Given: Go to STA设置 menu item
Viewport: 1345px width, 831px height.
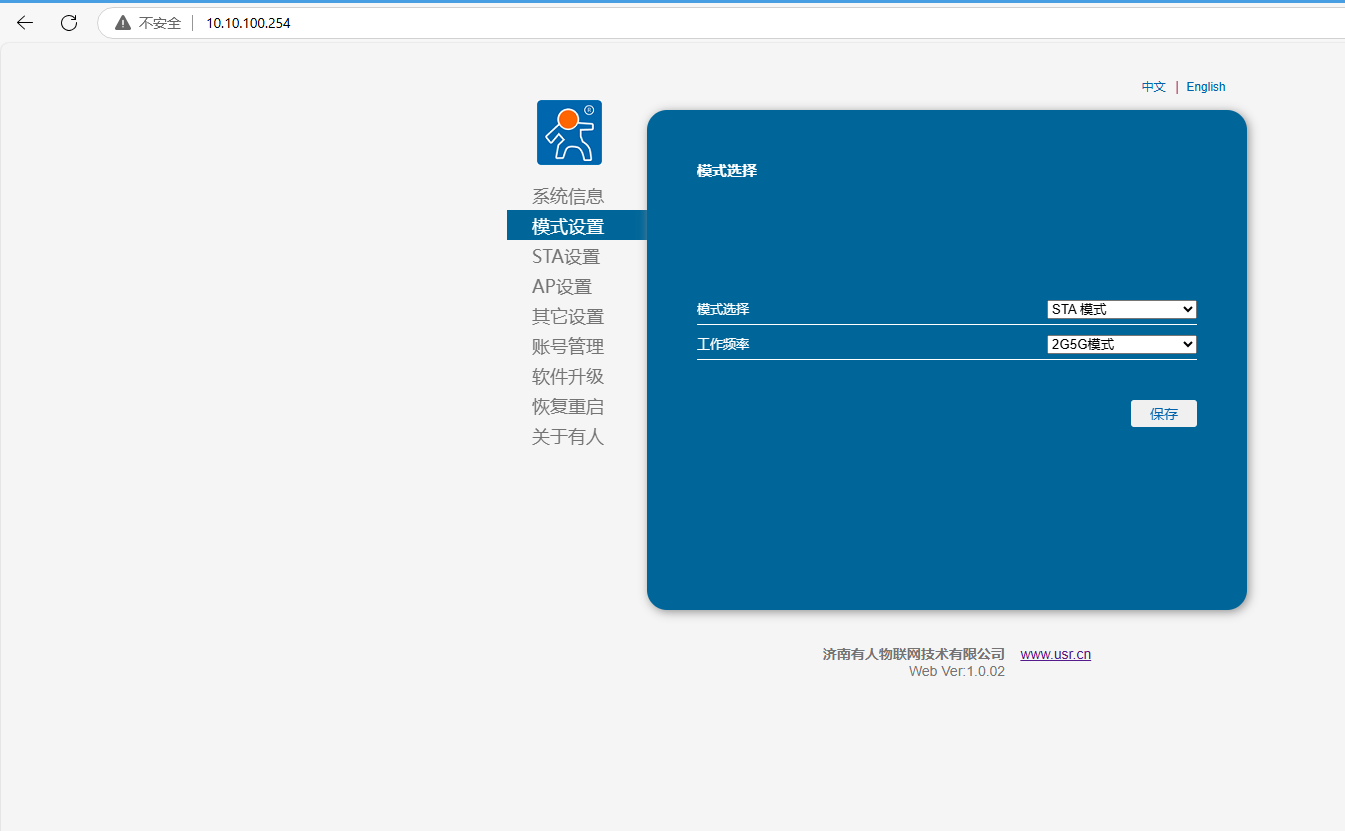Looking at the screenshot, I should coord(566,257).
